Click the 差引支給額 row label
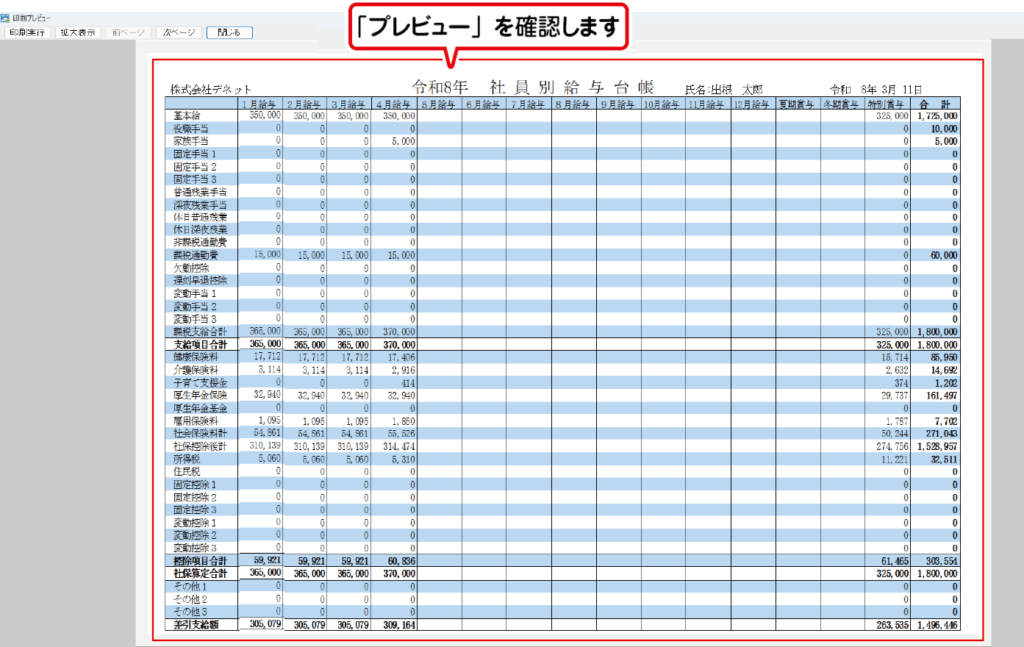The height and width of the screenshot is (647, 1024). [198, 624]
